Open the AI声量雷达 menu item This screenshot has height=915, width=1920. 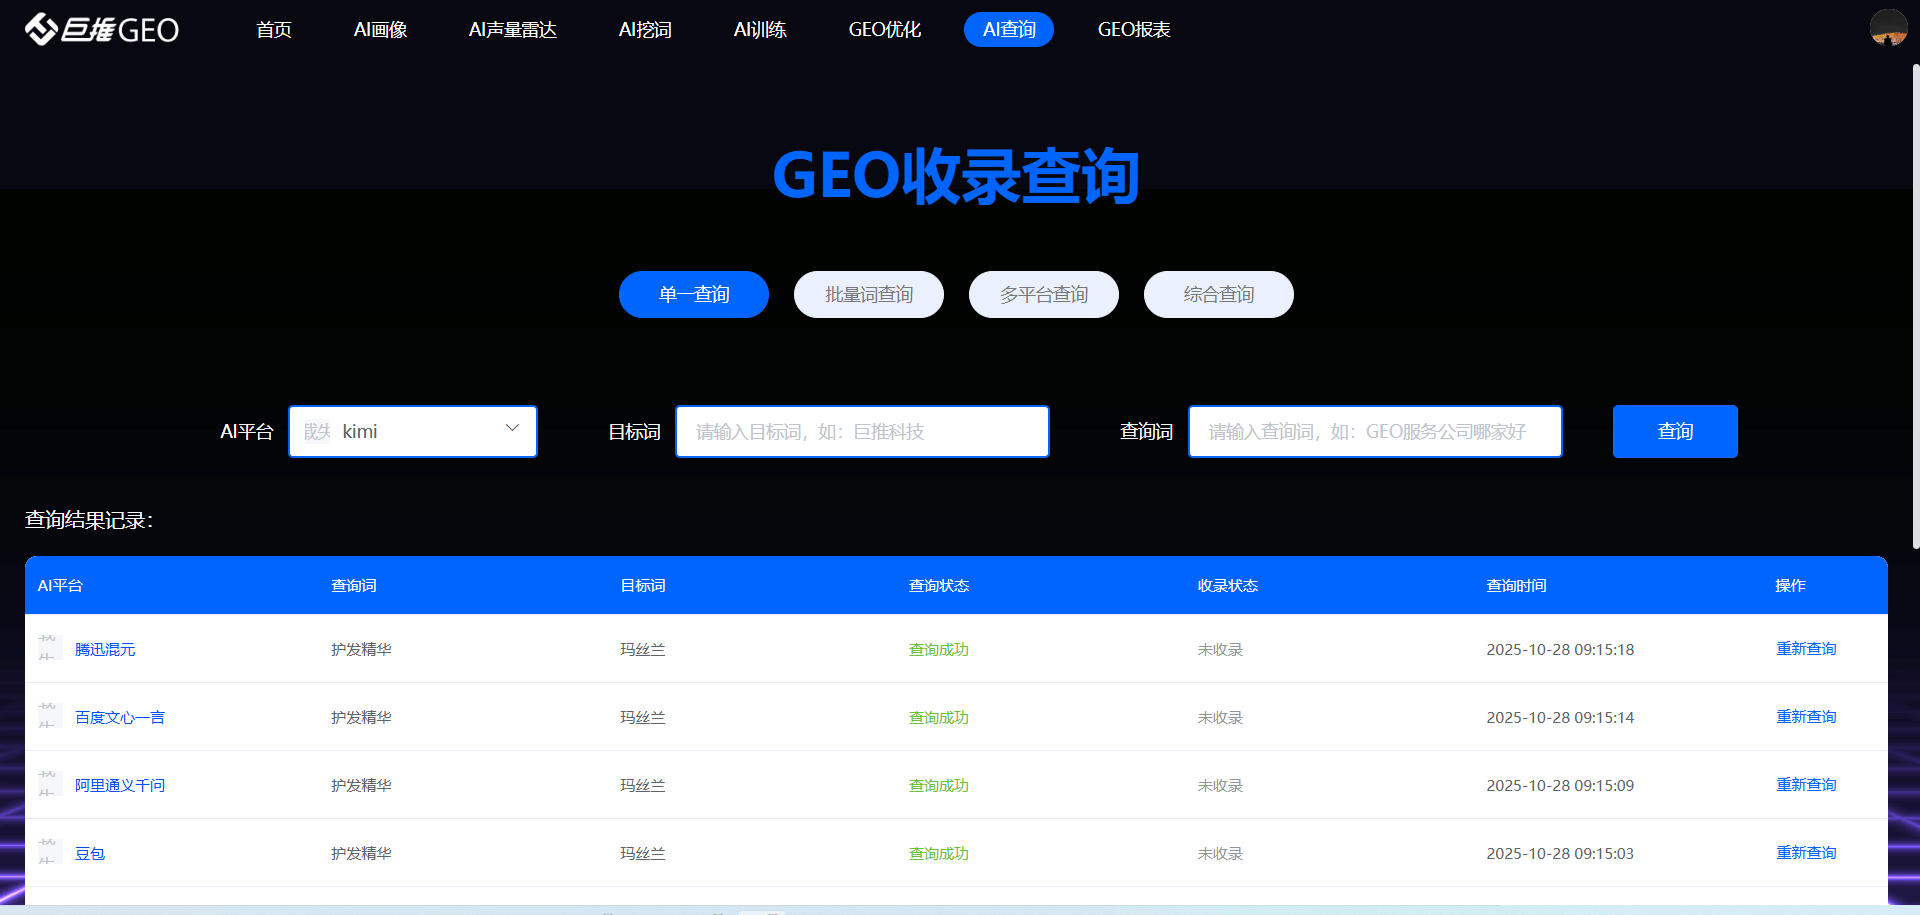512,30
